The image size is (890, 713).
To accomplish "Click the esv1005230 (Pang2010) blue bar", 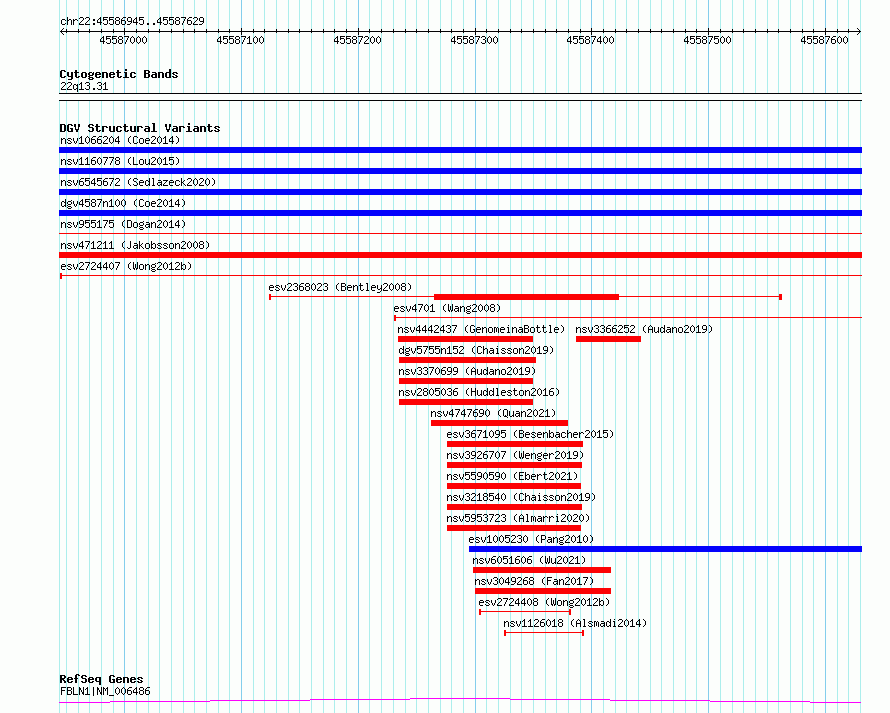I will (665, 549).
